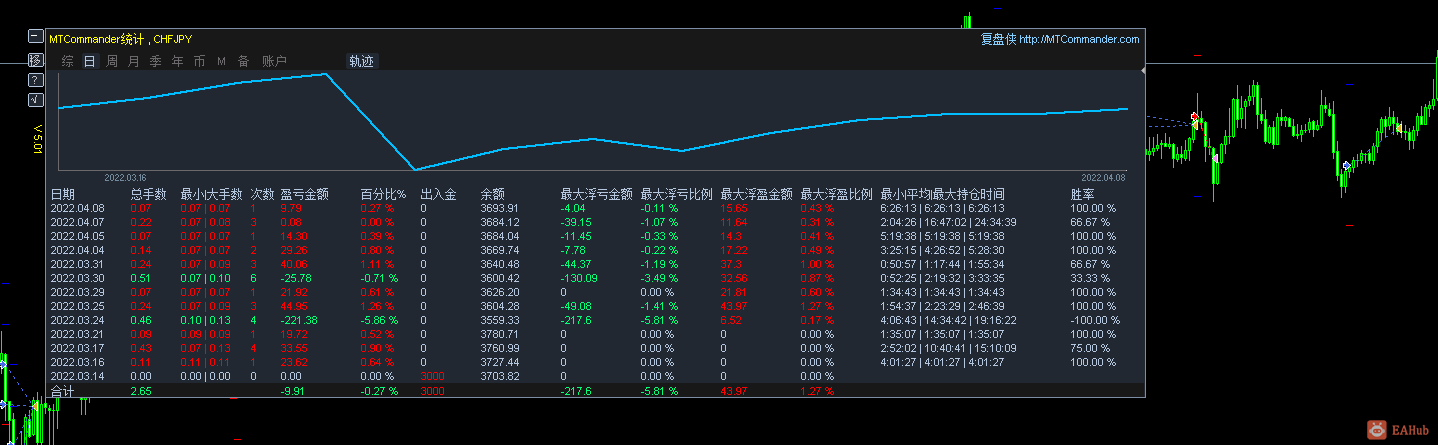The height and width of the screenshot is (445, 1438).
Task: Click the 次数 column header
Action: pos(262,194)
